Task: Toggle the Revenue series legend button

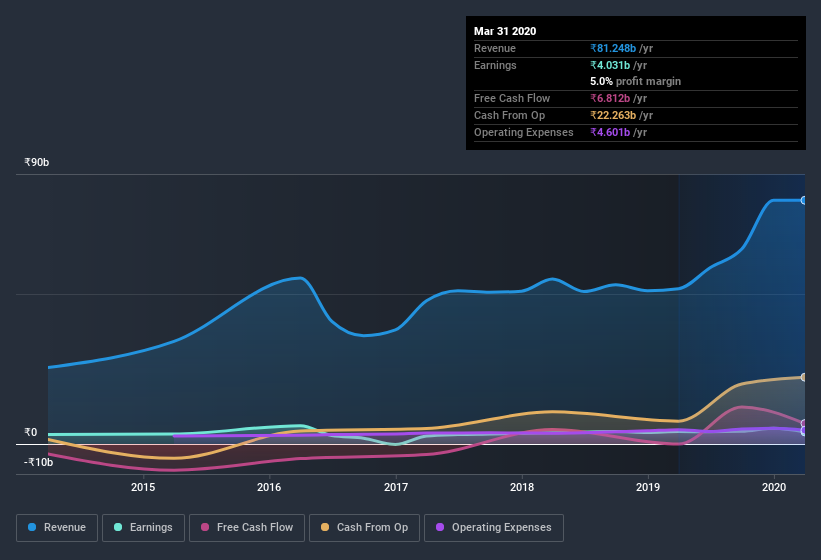Action: tap(57, 528)
